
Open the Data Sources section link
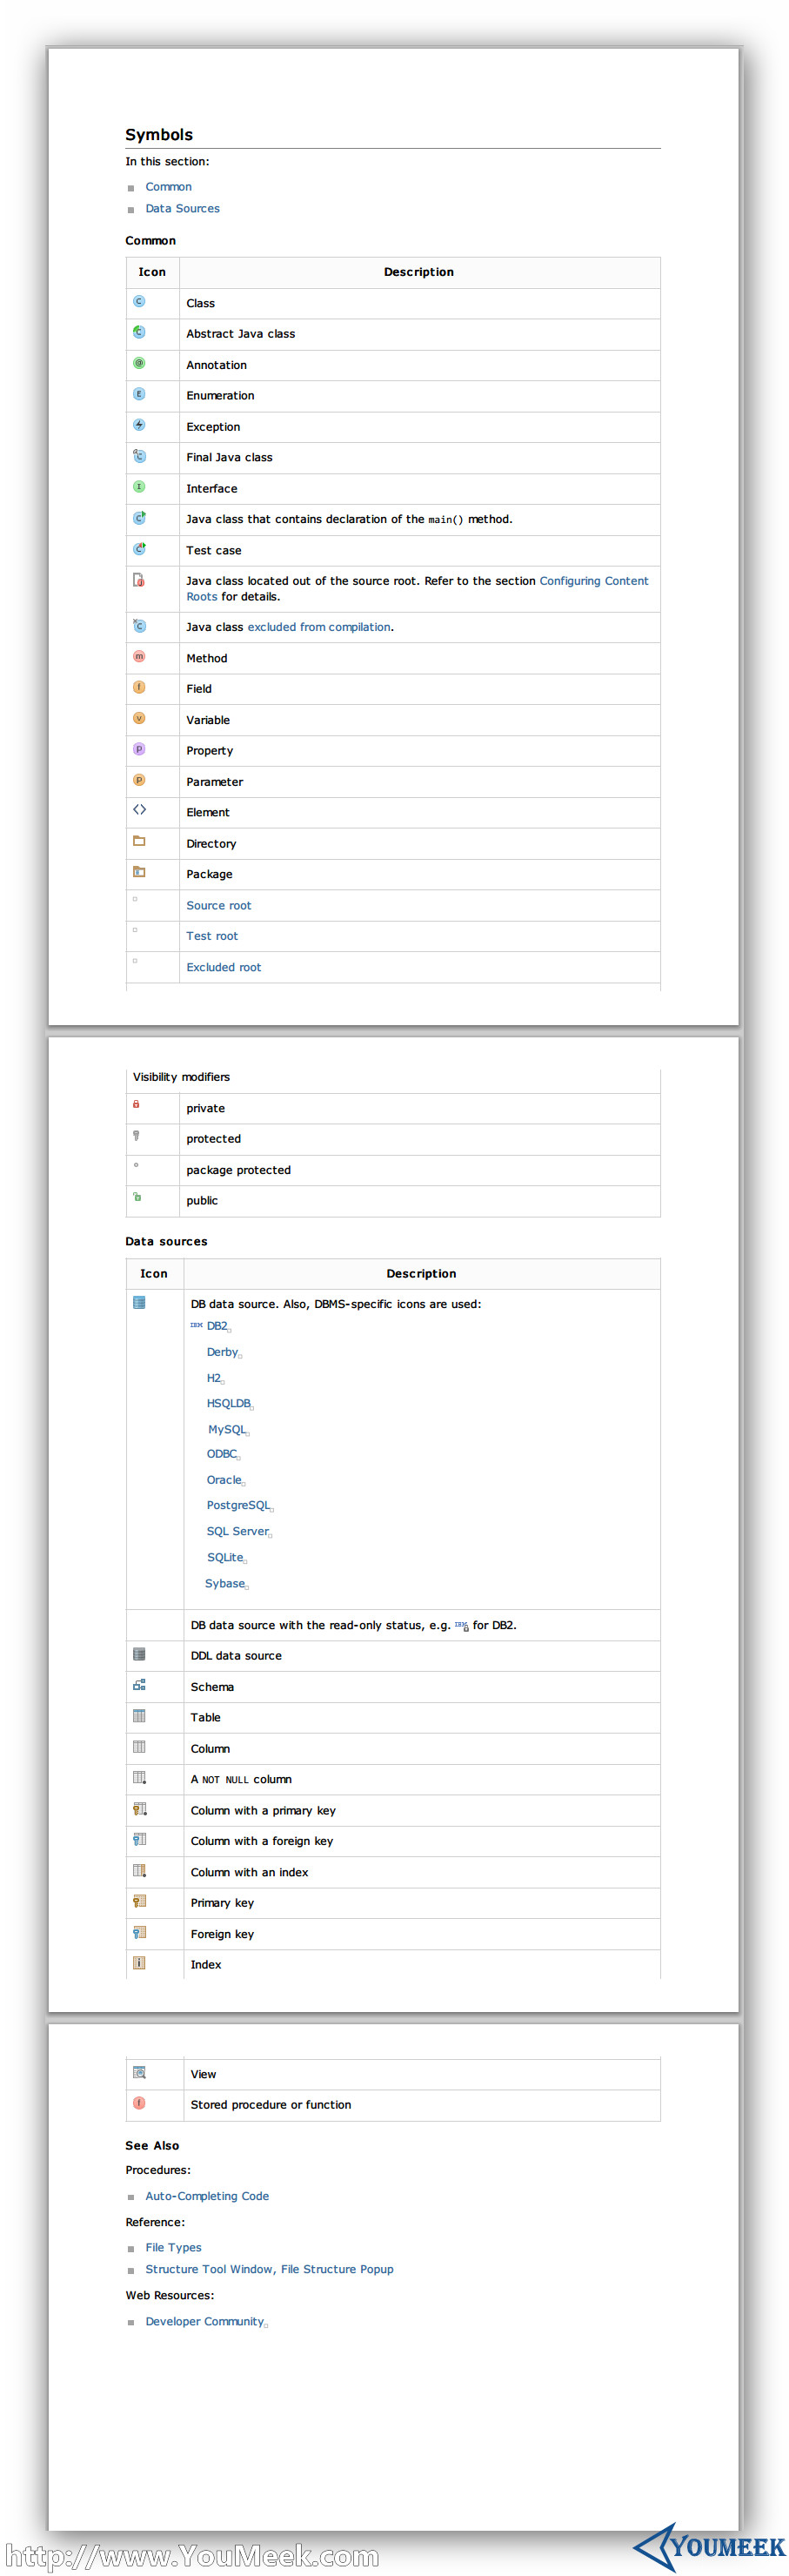coord(182,209)
